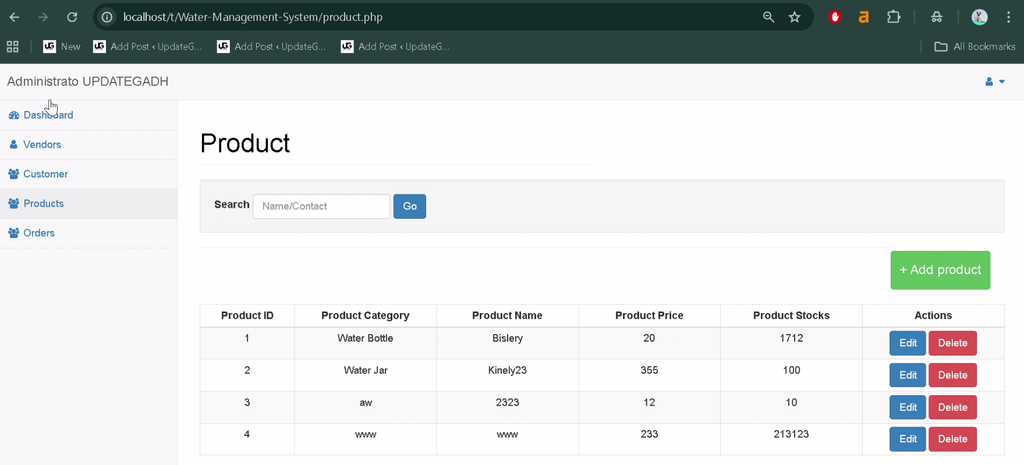Click the '1712' stock value

click(792, 338)
